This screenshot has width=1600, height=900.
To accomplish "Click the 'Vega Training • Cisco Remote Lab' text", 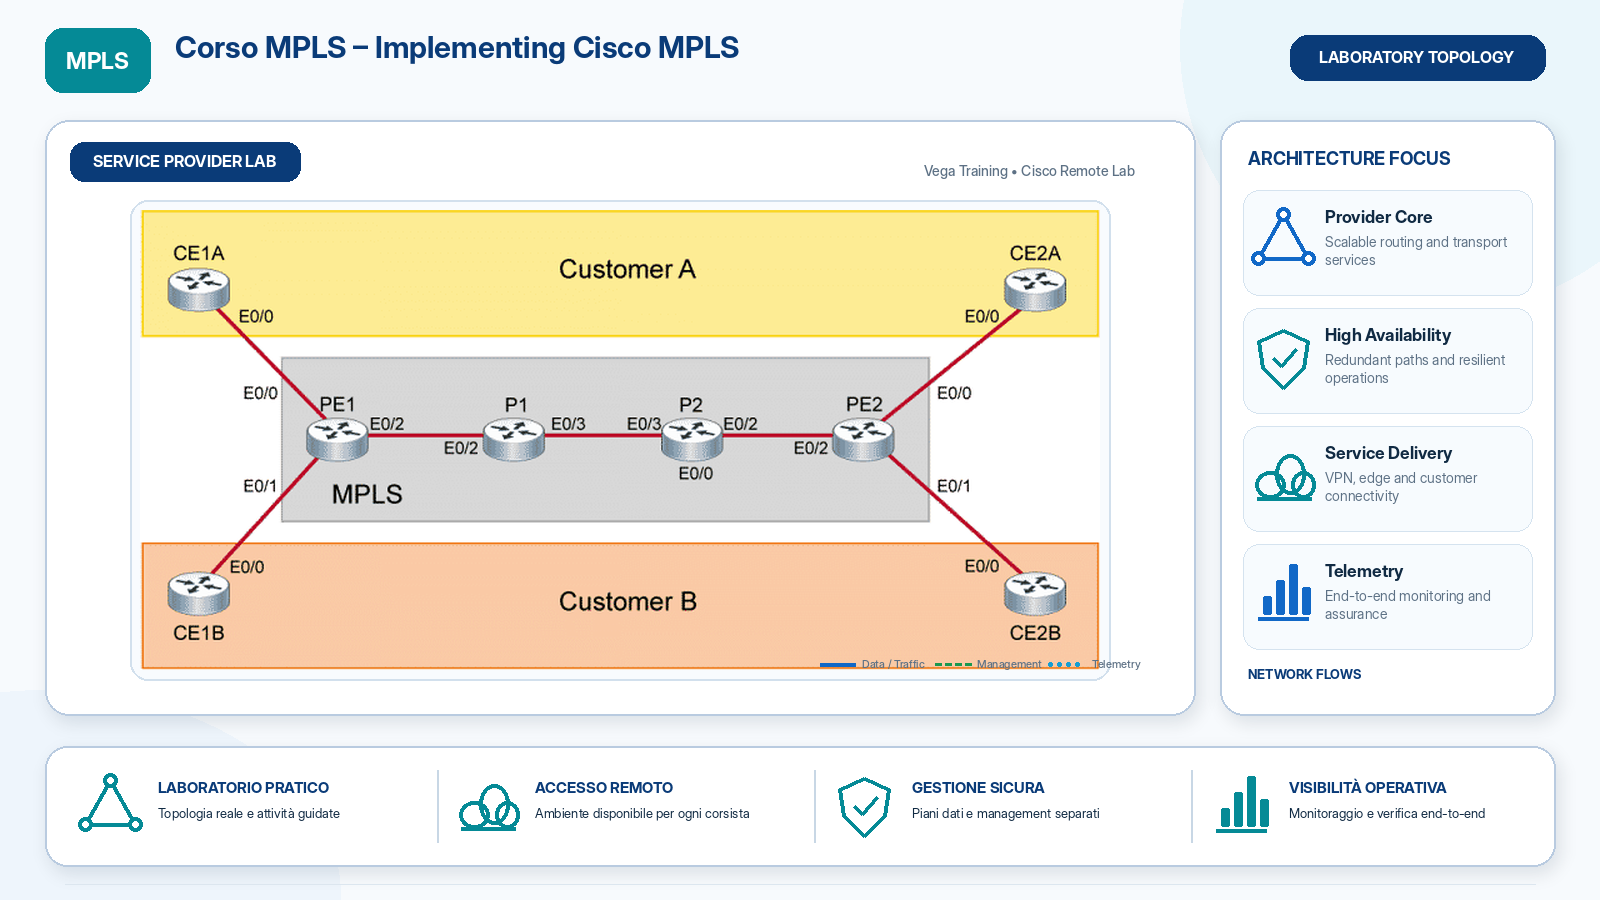I will tap(1029, 171).
